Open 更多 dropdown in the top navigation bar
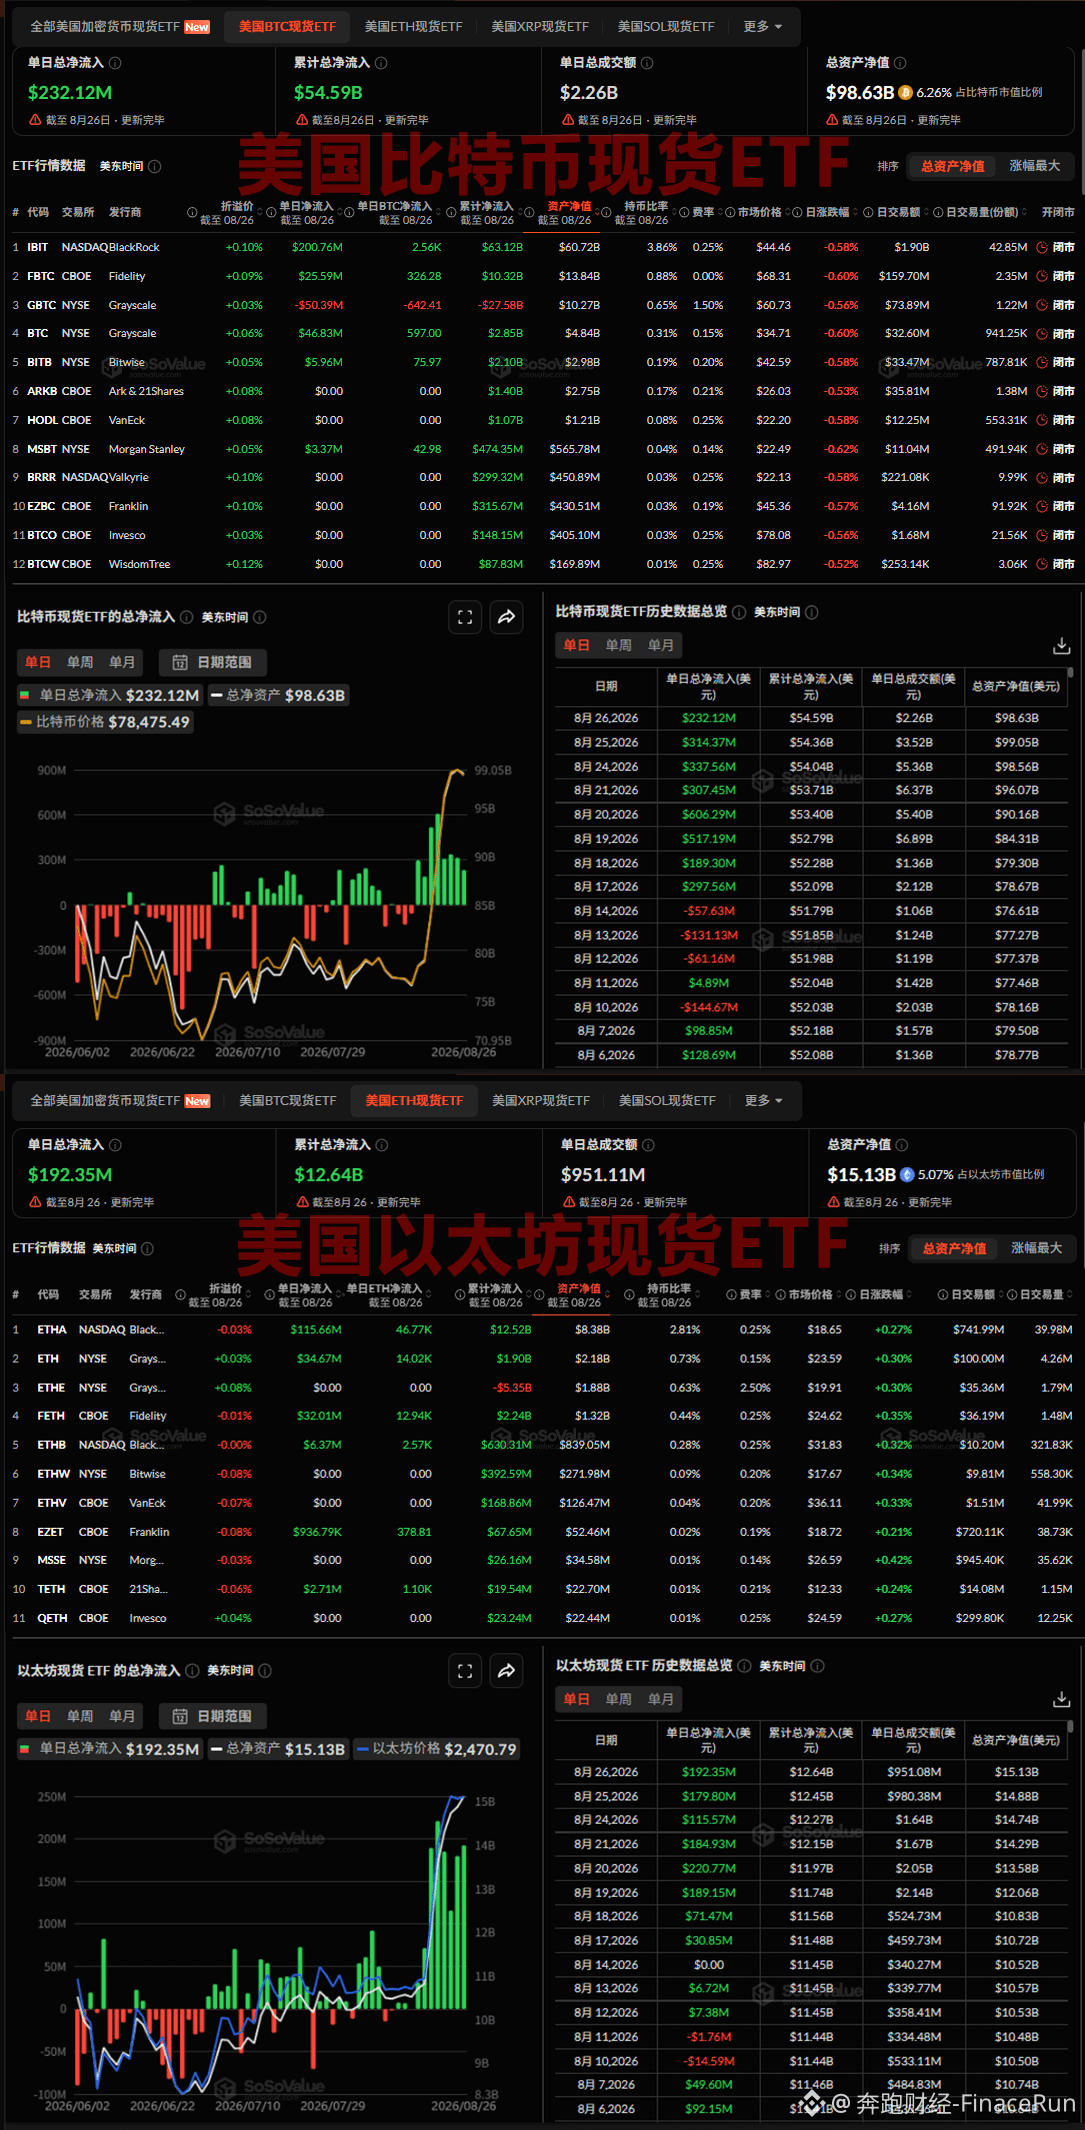Screen dimensions: 1085x2130 [763, 27]
